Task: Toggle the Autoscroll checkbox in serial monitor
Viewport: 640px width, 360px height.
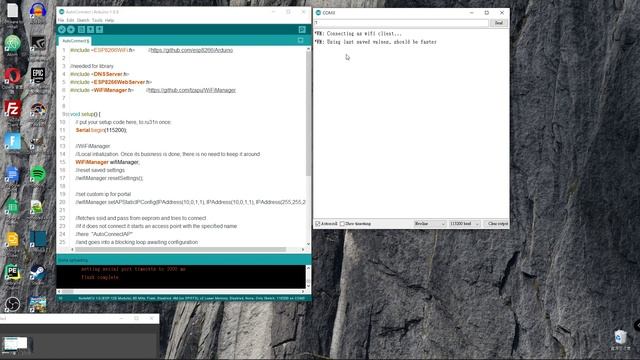Action: (x=318, y=224)
